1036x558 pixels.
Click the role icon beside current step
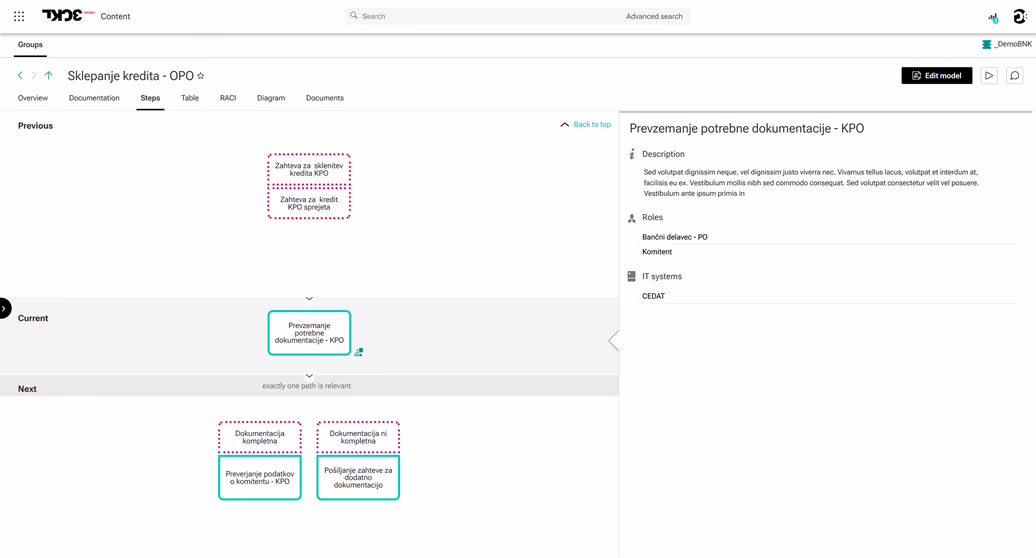click(358, 352)
